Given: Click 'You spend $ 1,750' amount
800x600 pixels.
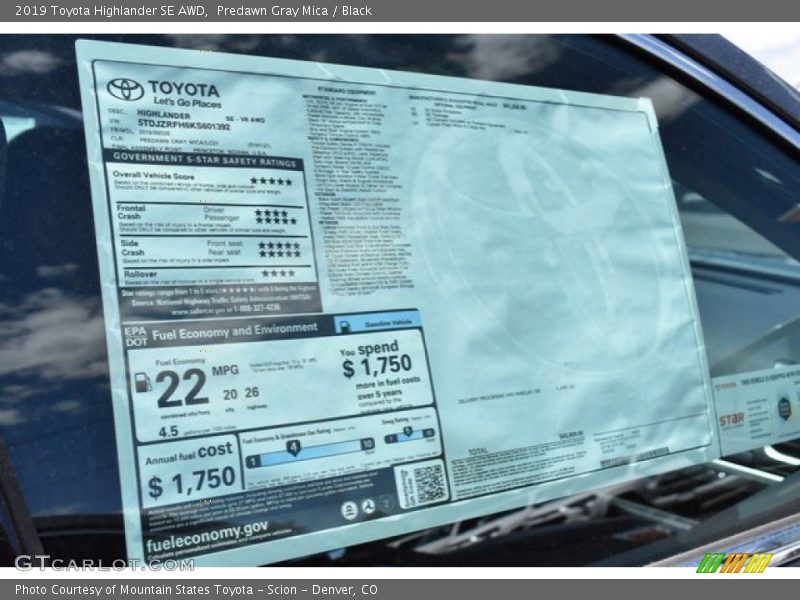Looking at the screenshot, I should [376, 360].
